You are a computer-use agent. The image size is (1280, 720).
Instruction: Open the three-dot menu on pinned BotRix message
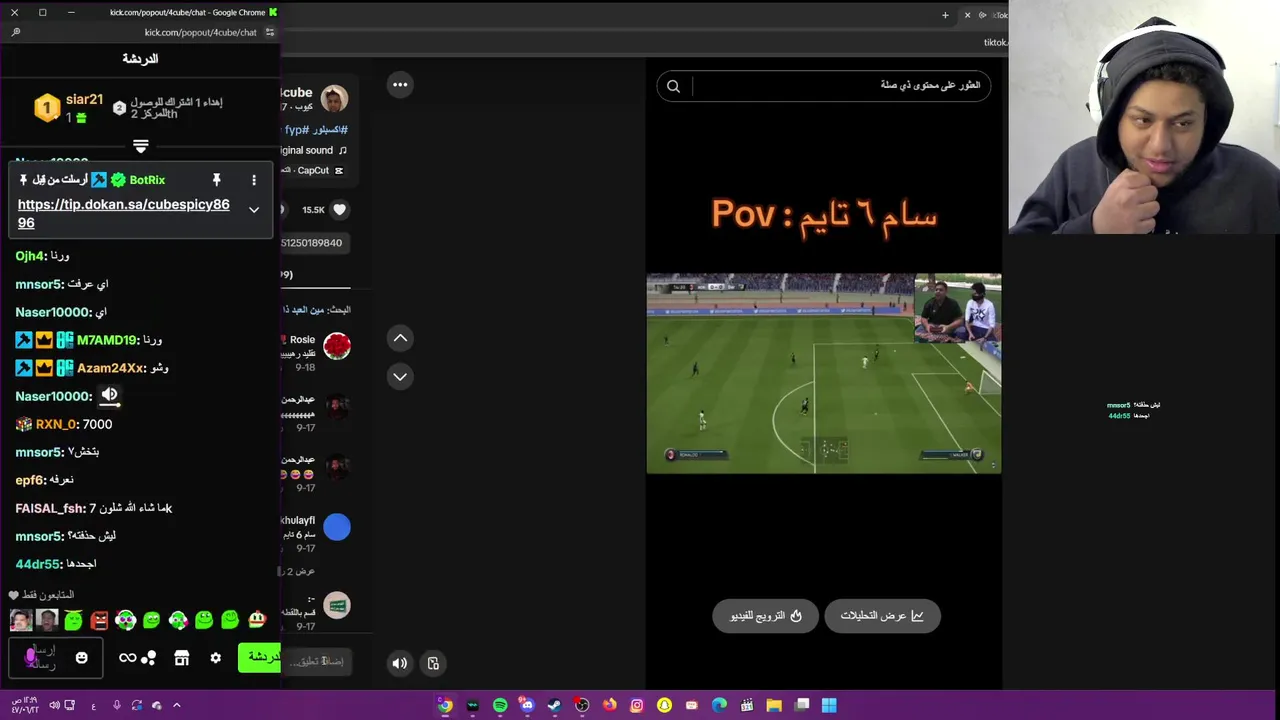tap(254, 180)
